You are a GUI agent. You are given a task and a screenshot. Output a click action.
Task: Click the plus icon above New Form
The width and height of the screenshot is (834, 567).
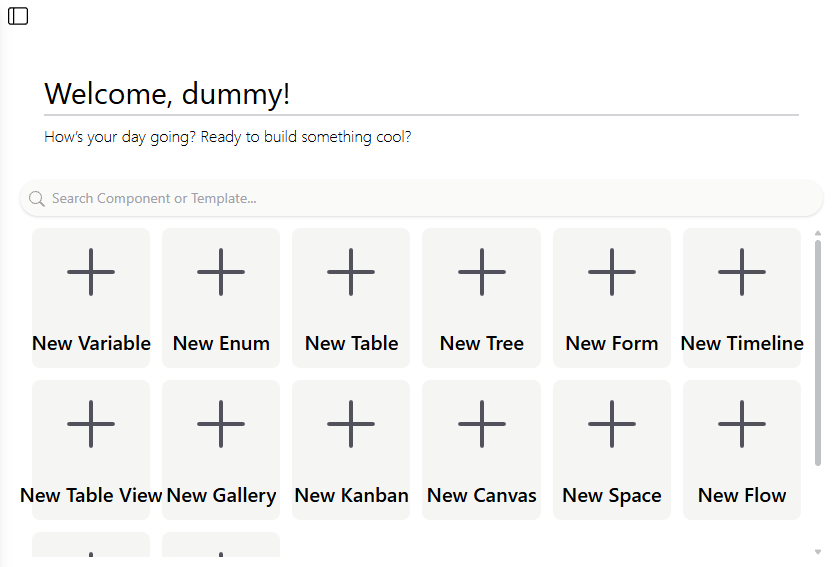pos(612,272)
